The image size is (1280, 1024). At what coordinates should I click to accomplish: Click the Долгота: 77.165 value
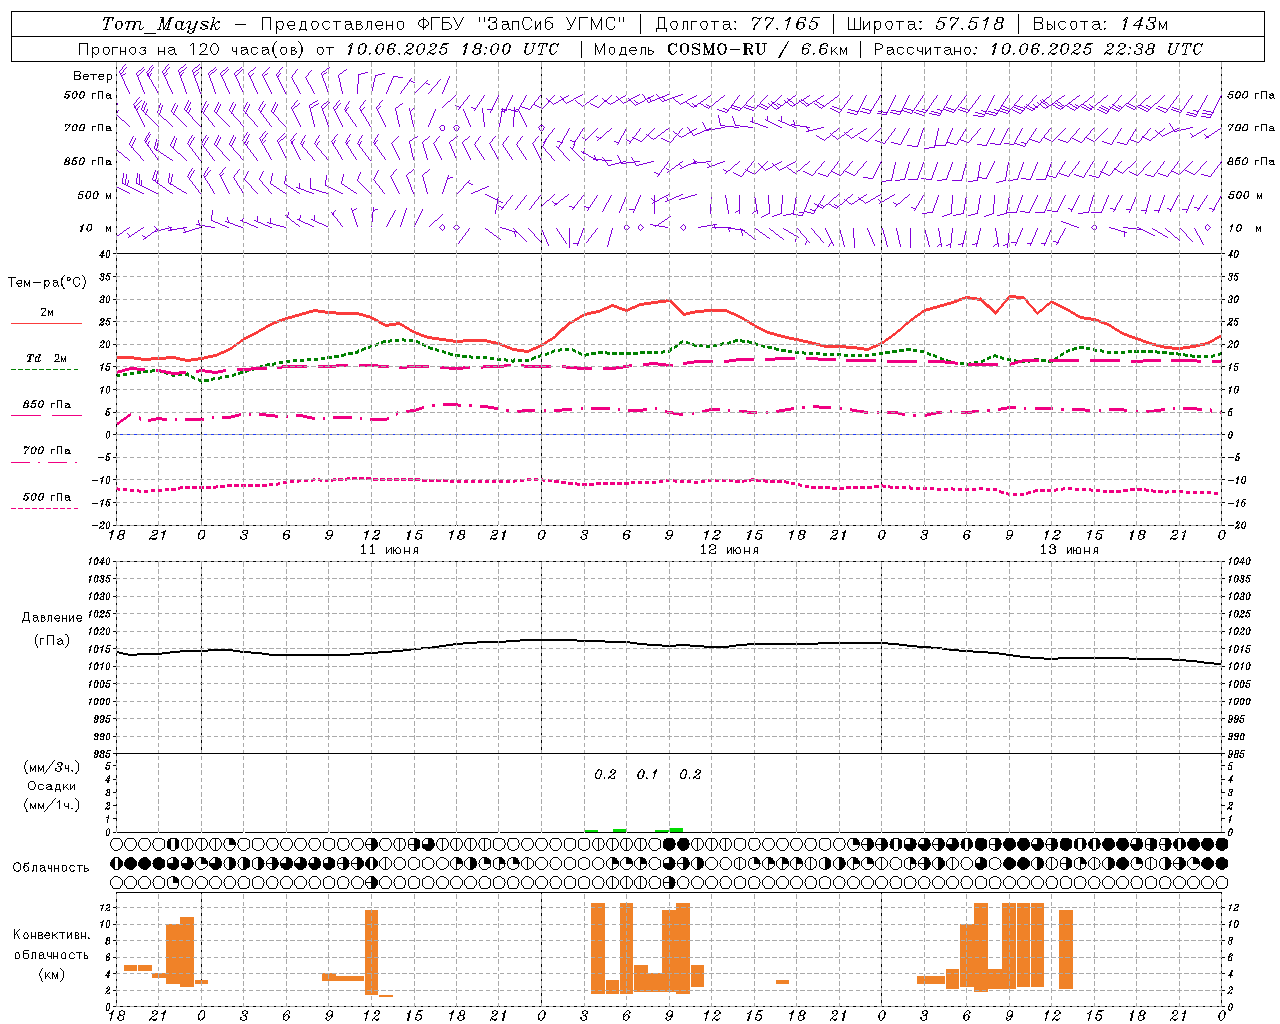pos(737,24)
